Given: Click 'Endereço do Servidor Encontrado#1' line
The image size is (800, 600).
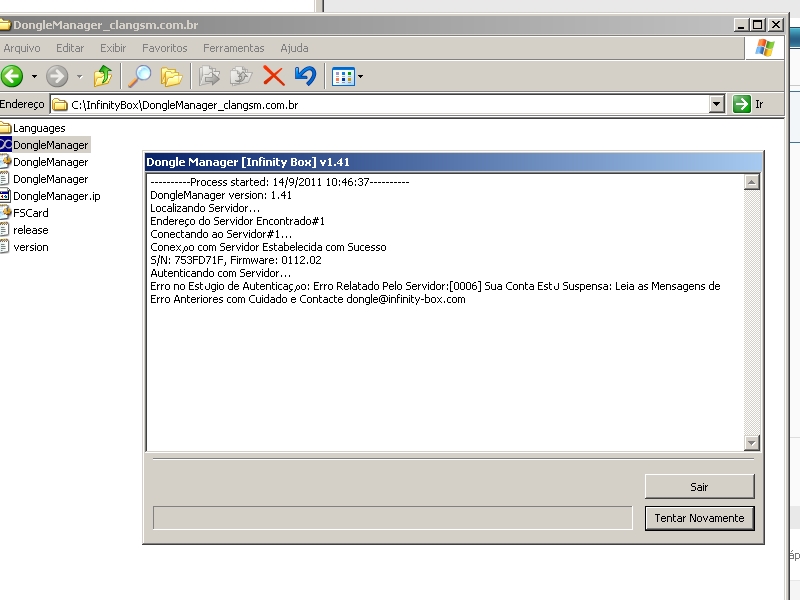Looking at the screenshot, I should coord(237,221).
